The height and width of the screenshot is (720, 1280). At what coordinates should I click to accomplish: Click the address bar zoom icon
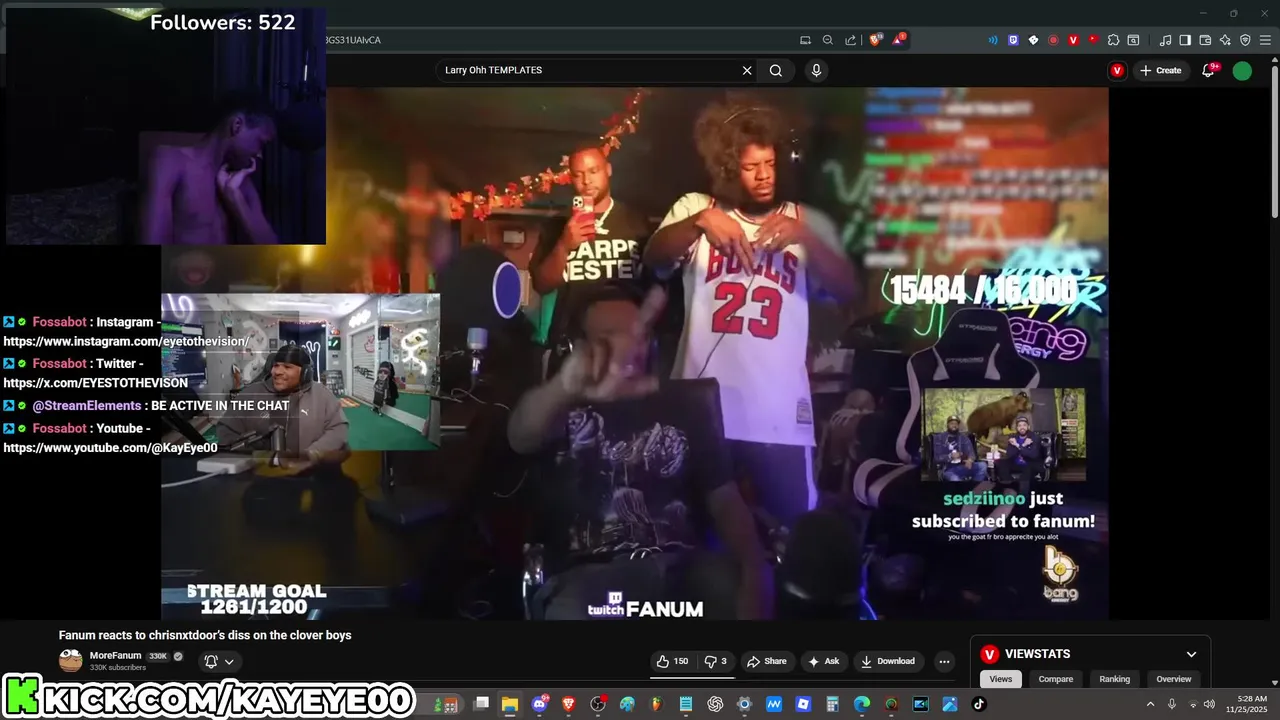828,40
